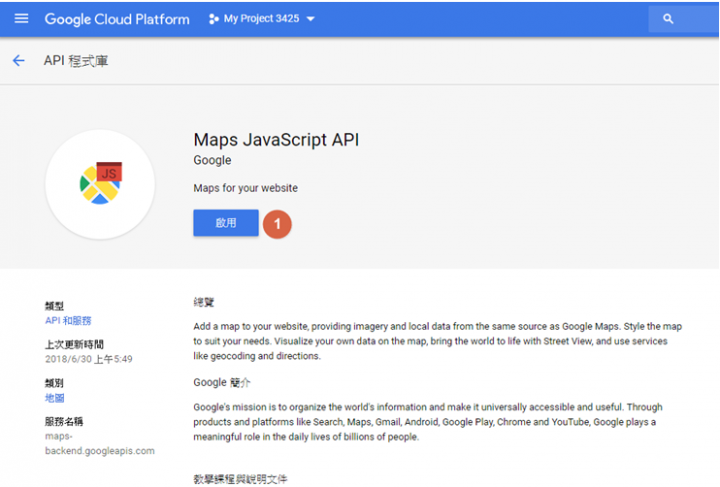The height and width of the screenshot is (487, 720).
Task: Open the API 和服務 type link
Action: [x=68, y=320]
